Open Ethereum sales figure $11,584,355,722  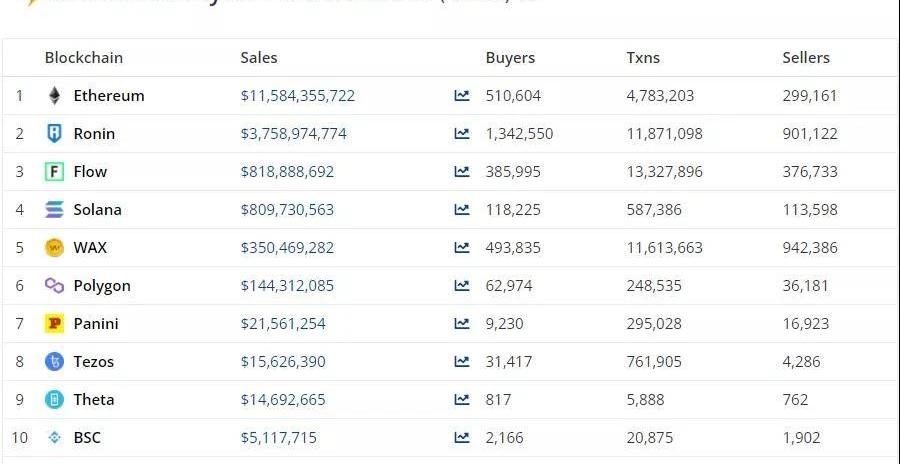(298, 96)
